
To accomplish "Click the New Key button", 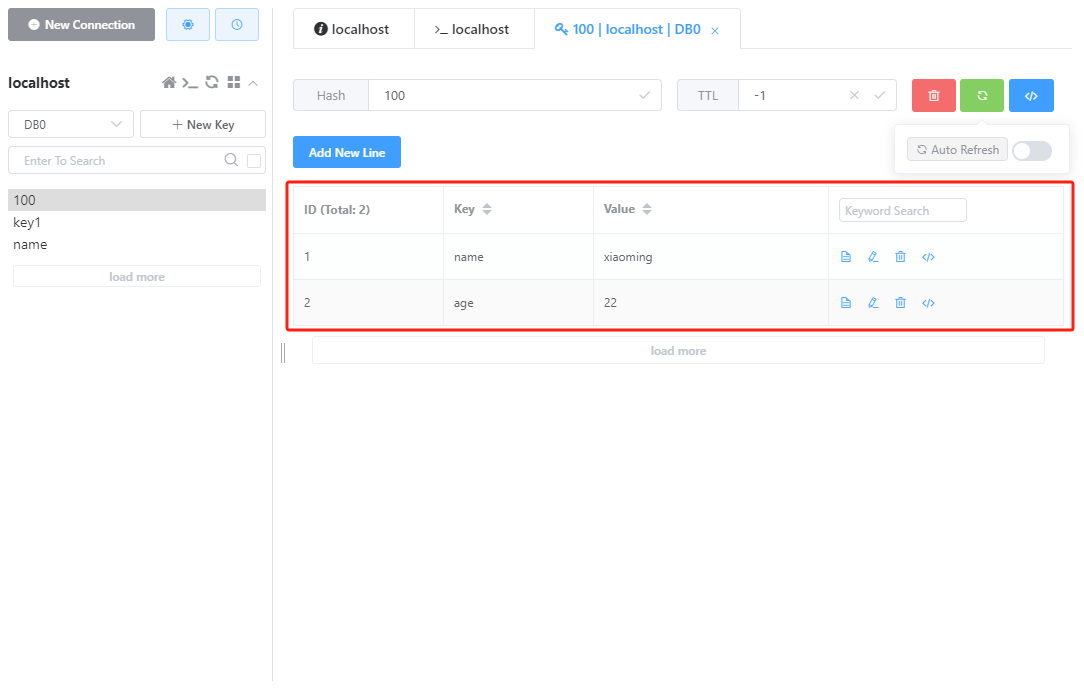I will pyautogui.click(x=203, y=124).
